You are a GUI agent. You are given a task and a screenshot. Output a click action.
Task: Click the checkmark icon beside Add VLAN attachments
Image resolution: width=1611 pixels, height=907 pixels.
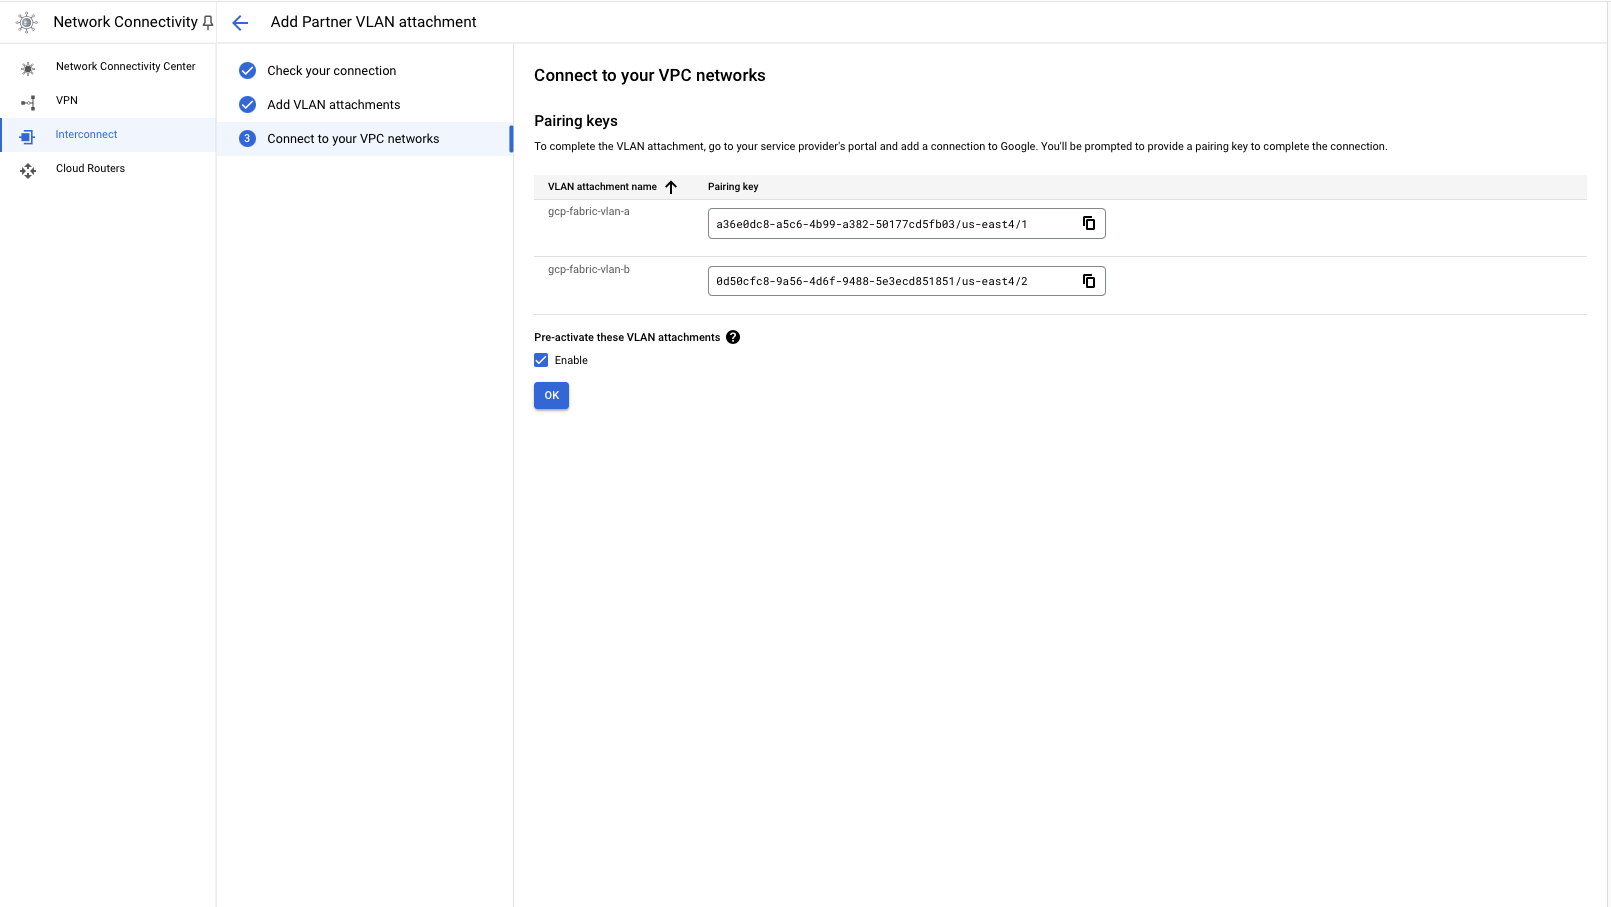[247, 105]
